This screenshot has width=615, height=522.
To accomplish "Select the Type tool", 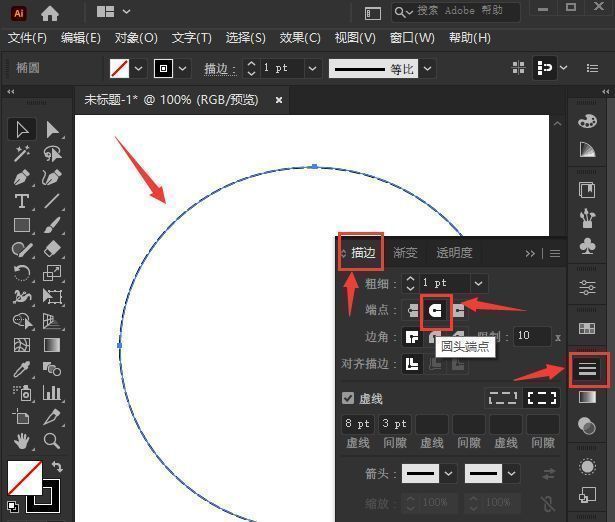I will [22, 201].
